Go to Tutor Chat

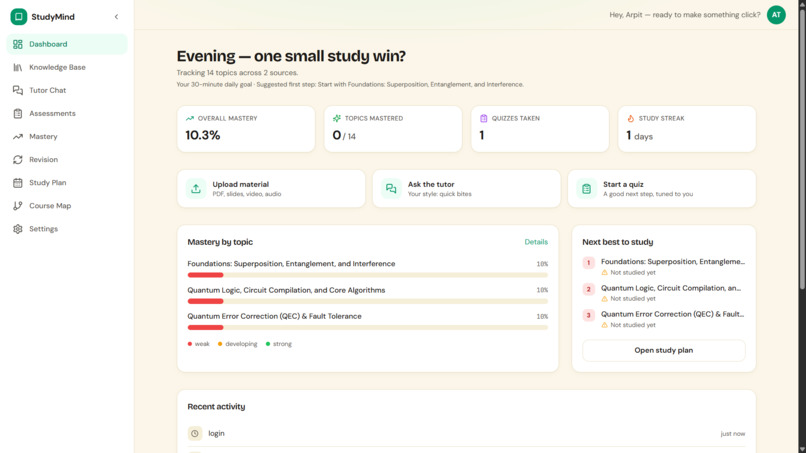tap(67, 90)
